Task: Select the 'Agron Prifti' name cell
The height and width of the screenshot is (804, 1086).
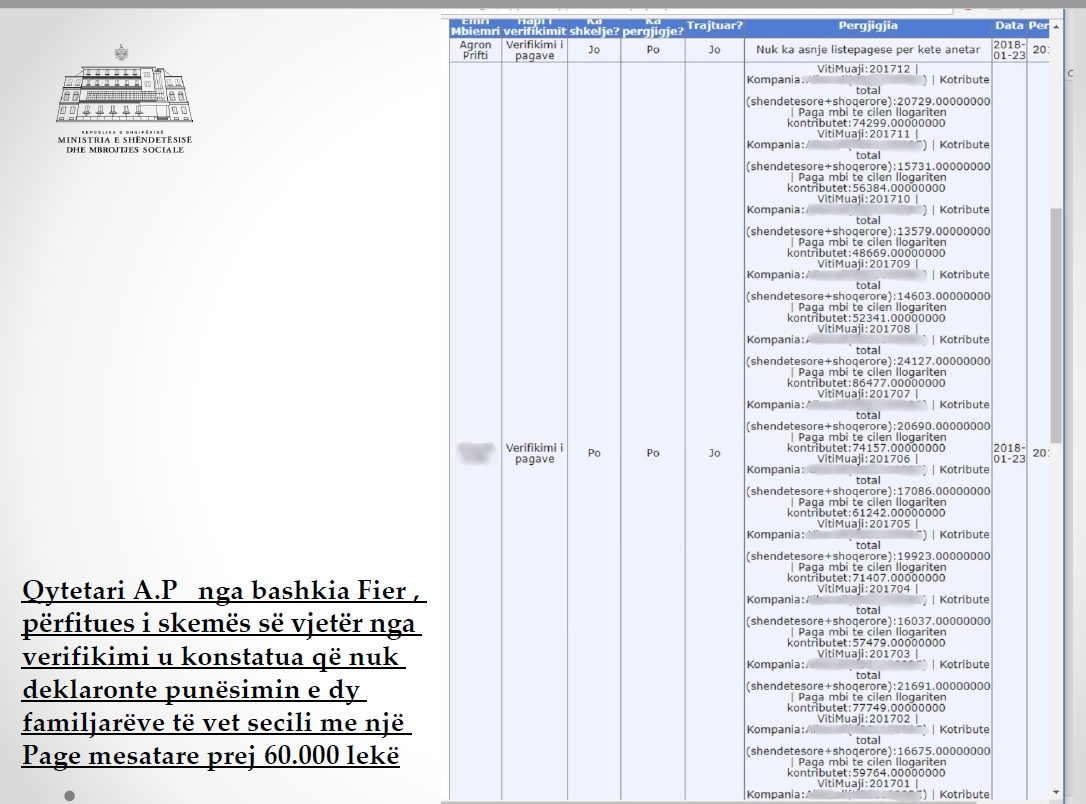Action: pyautogui.click(x=474, y=50)
